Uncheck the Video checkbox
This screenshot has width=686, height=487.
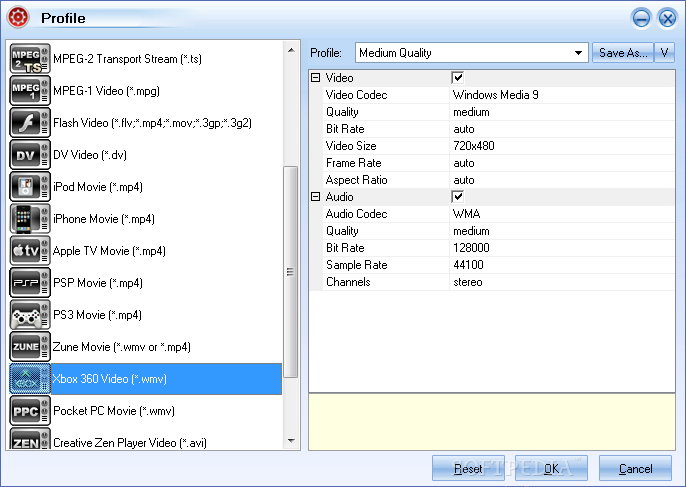(458, 78)
